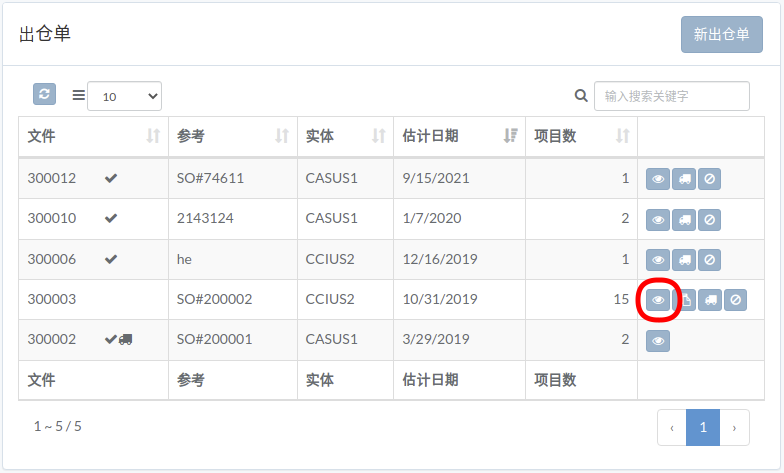The image size is (784, 473).
Task: Go to previous page arrow
Action: coord(672,428)
